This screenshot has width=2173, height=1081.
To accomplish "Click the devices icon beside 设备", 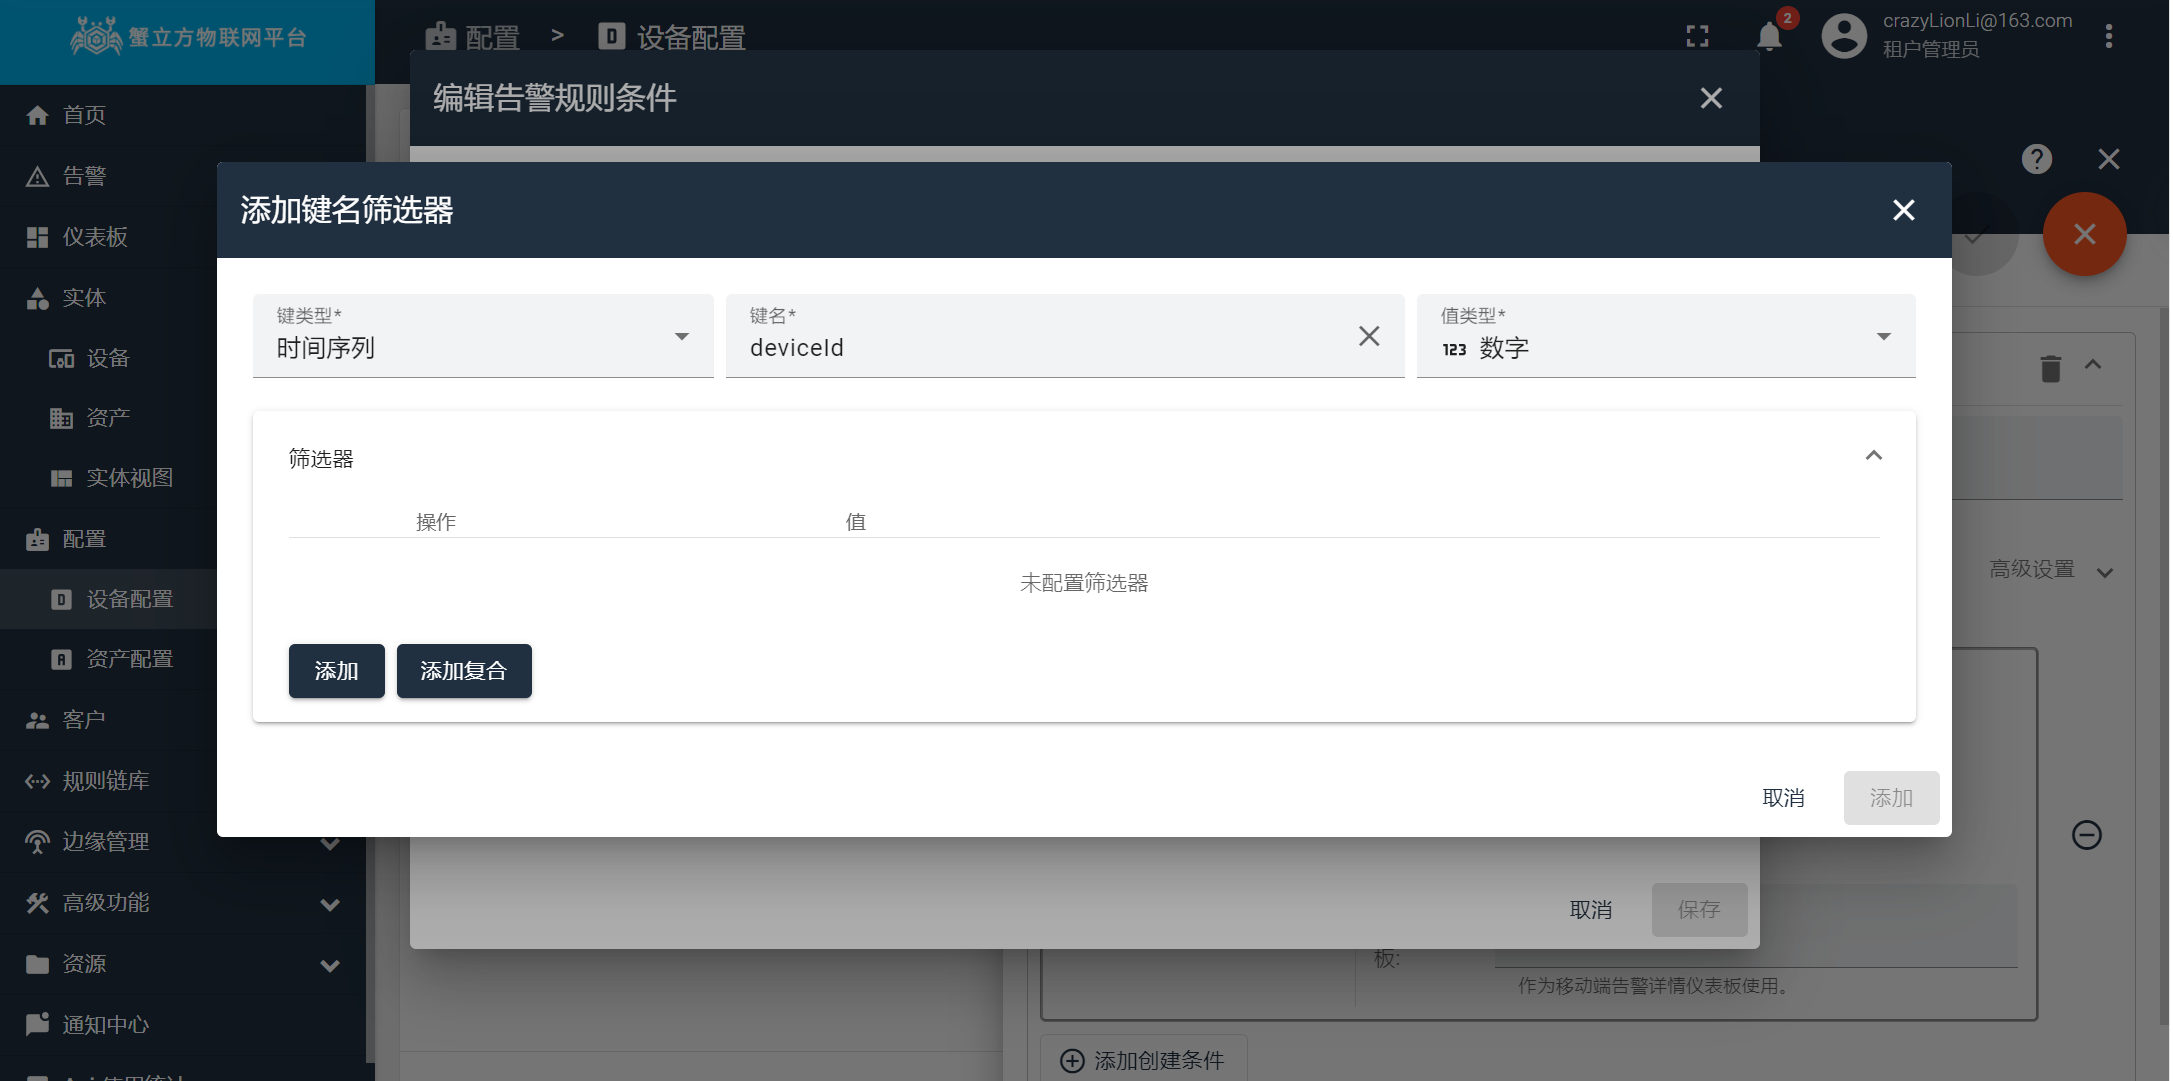I will pyautogui.click(x=62, y=359).
